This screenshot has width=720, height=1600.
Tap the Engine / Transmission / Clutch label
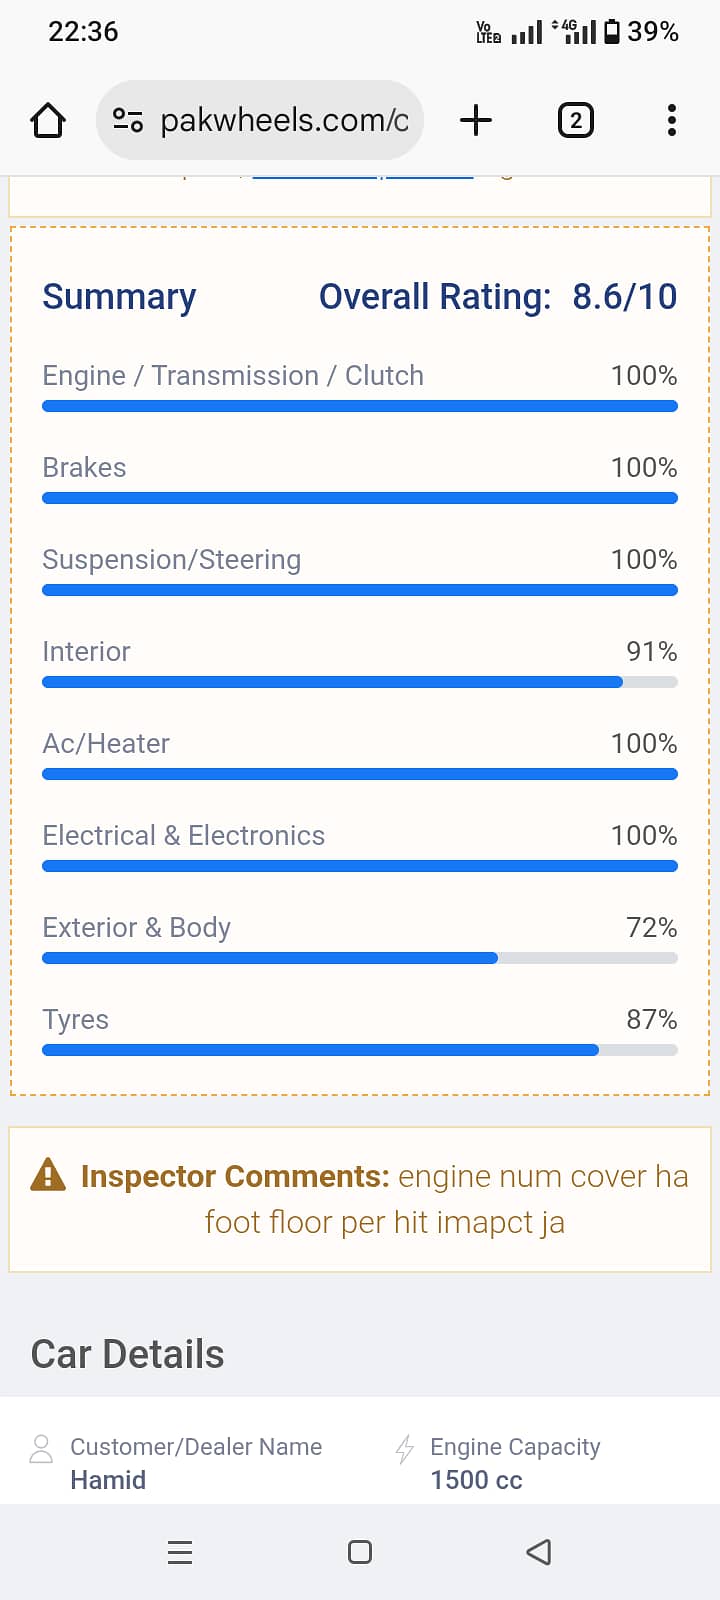coord(233,376)
